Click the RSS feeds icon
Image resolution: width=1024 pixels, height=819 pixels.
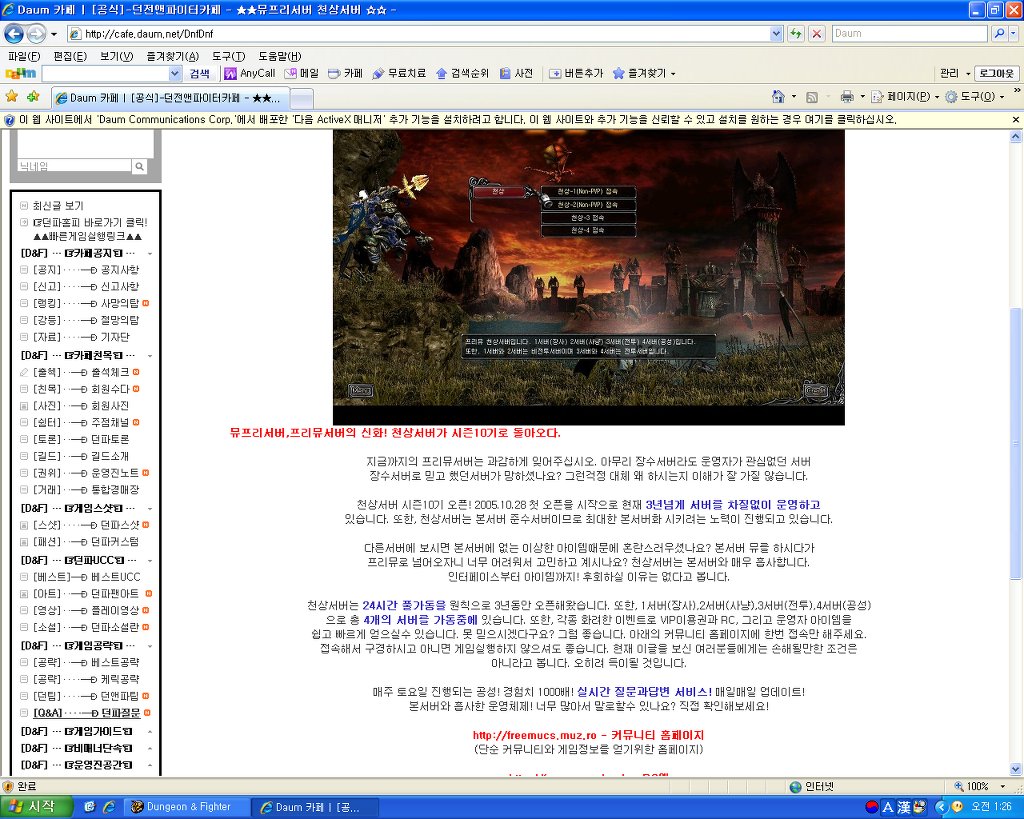pos(812,97)
